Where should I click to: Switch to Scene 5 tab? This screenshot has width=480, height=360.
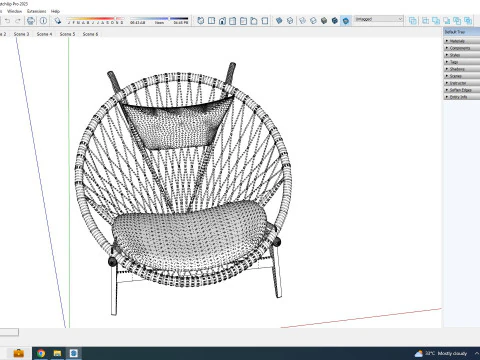pos(67,34)
